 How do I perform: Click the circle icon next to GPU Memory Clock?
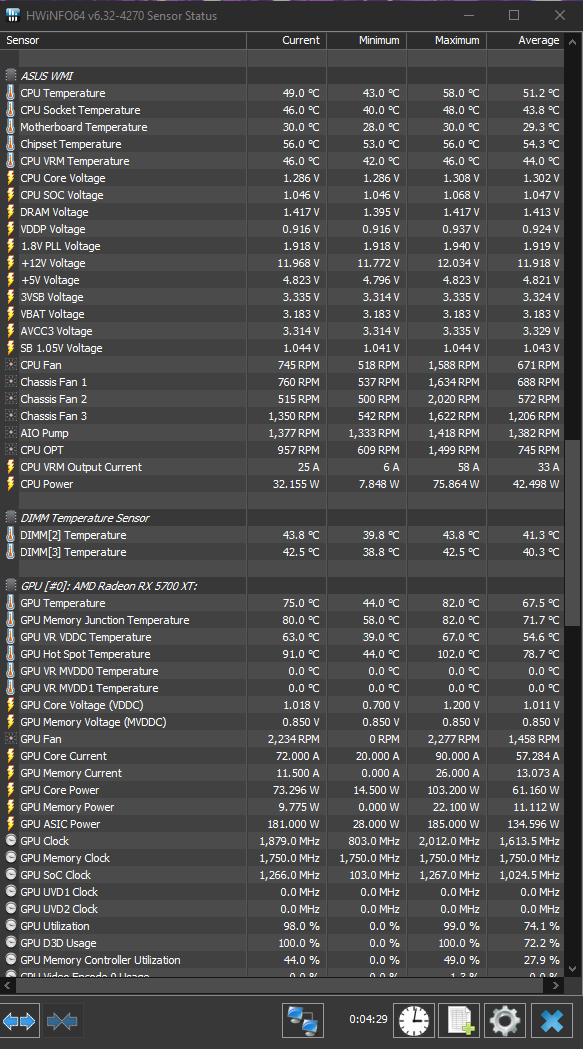[x=10, y=858]
